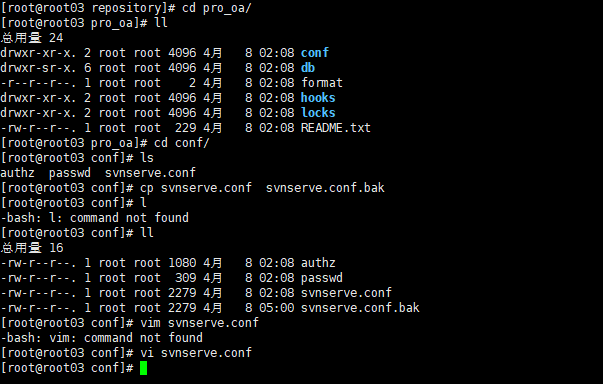Screen dimensions: 603x384
Task: Click authz in the ls output line
Action: 18,173
